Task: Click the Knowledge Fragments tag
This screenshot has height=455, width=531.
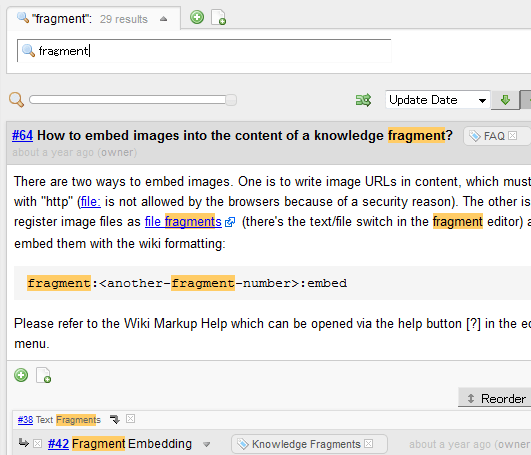Action: click(306, 444)
